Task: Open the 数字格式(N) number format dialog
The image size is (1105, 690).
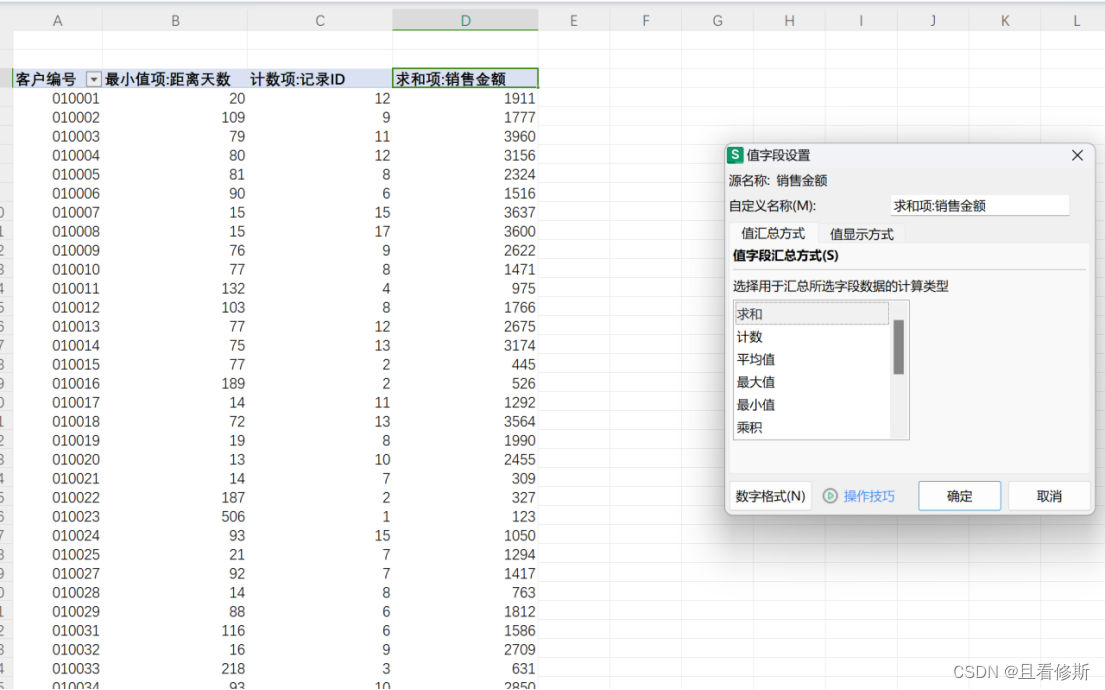Action: click(x=770, y=495)
